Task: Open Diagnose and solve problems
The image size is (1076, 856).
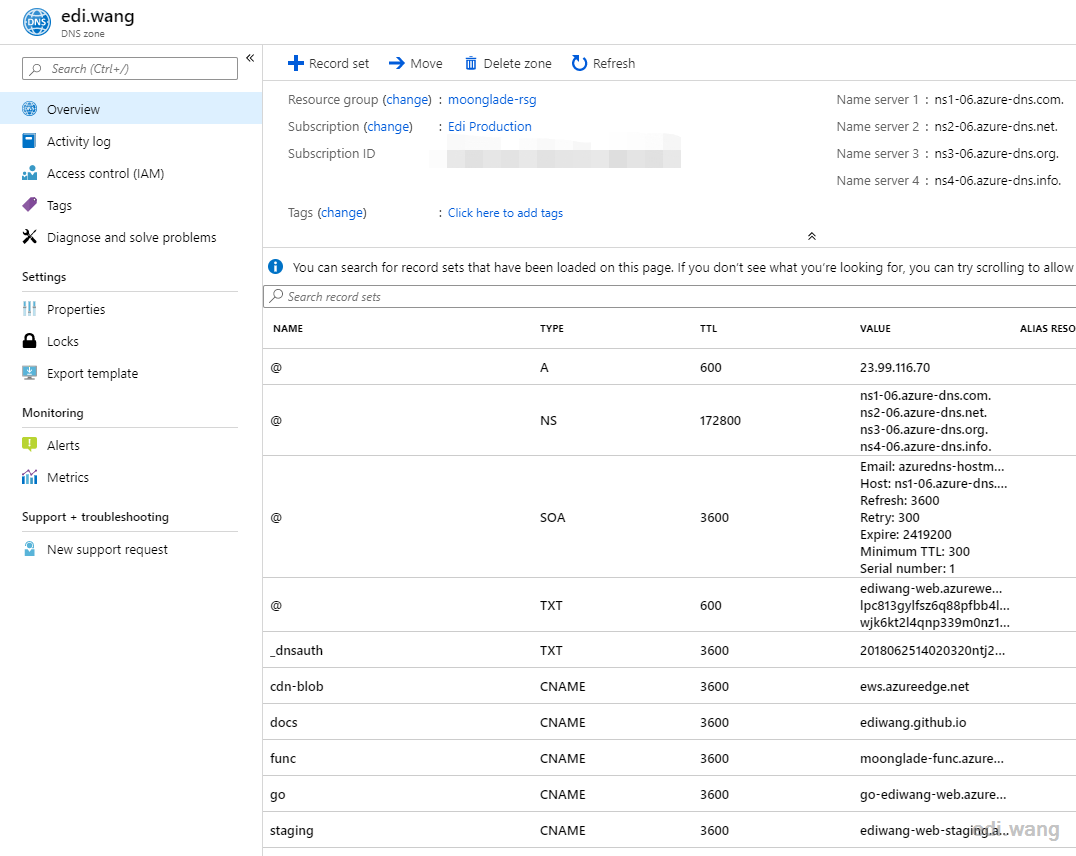Action: click(x=131, y=238)
